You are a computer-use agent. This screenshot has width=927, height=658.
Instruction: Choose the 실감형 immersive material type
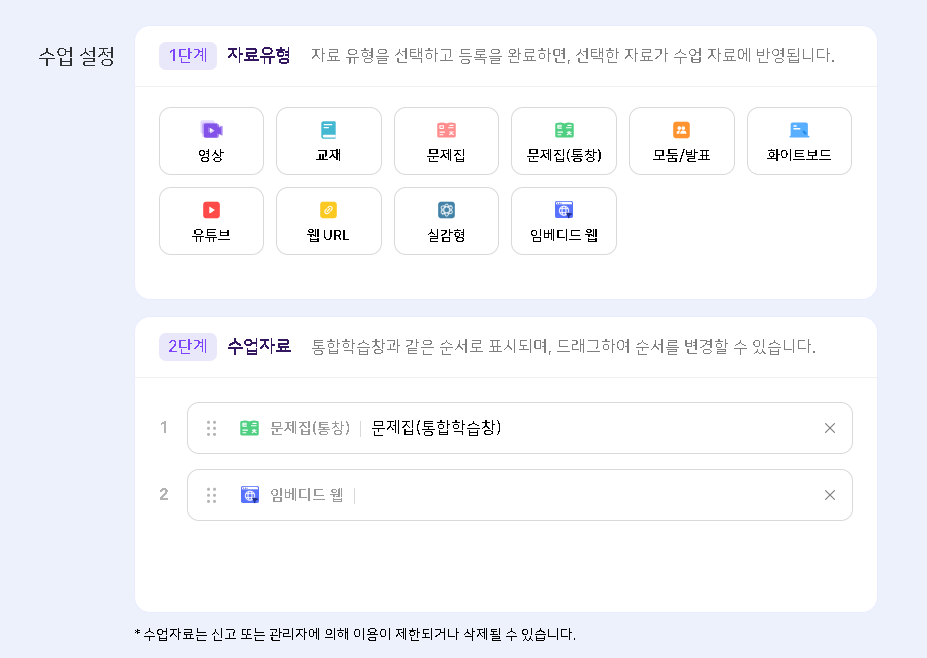tap(446, 221)
